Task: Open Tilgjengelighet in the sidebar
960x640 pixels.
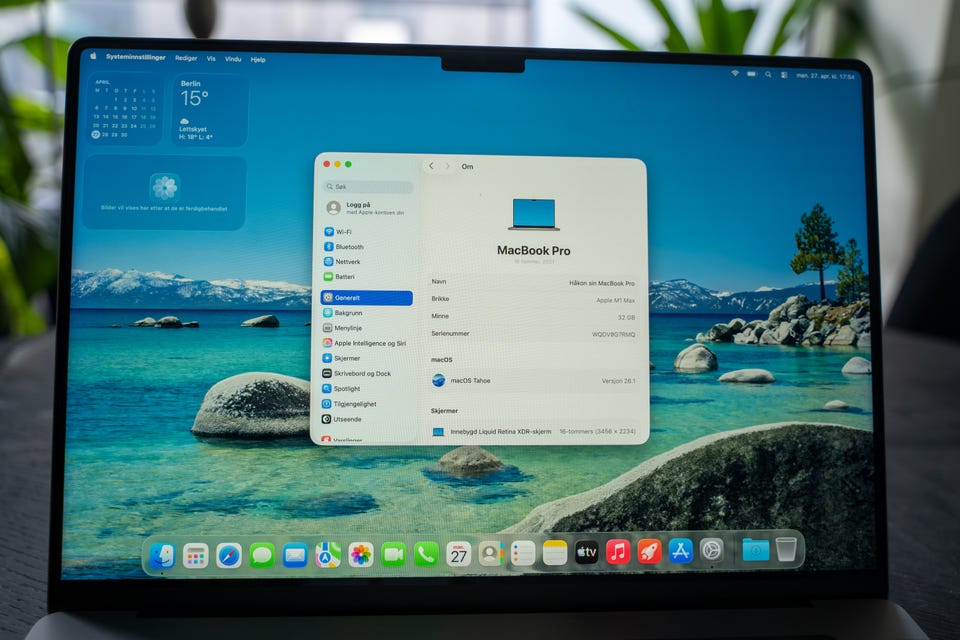Action: pos(366,404)
